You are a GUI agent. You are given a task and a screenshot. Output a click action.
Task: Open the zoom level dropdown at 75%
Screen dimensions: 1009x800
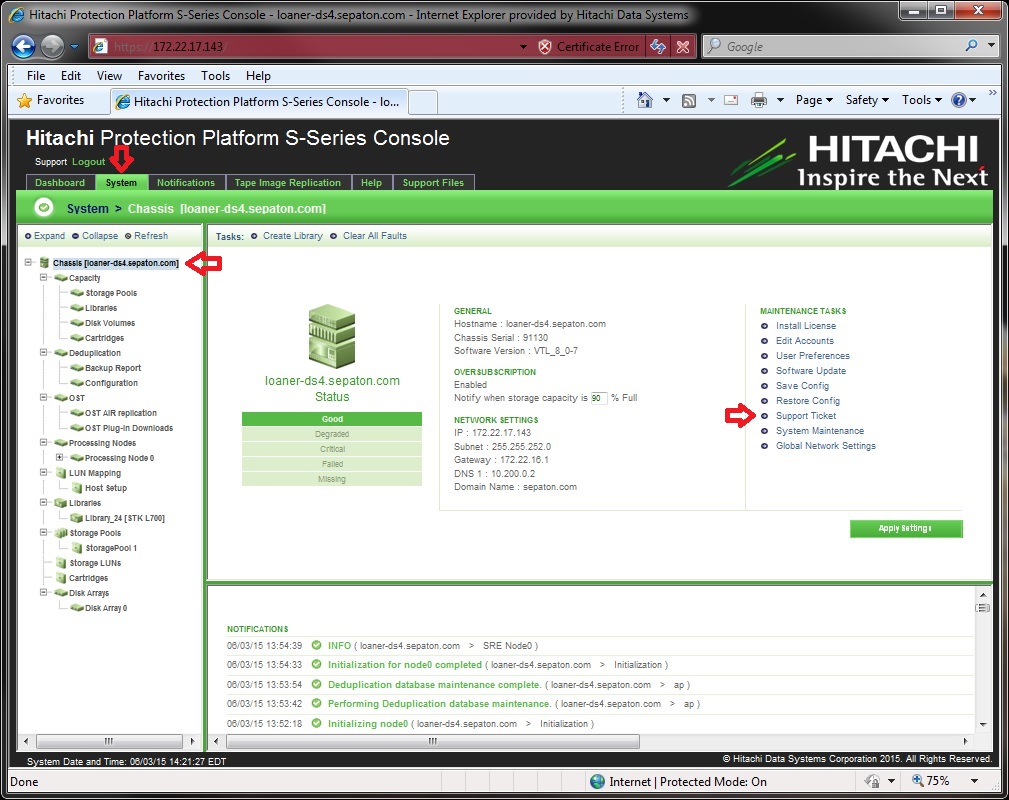[x=974, y=781]
